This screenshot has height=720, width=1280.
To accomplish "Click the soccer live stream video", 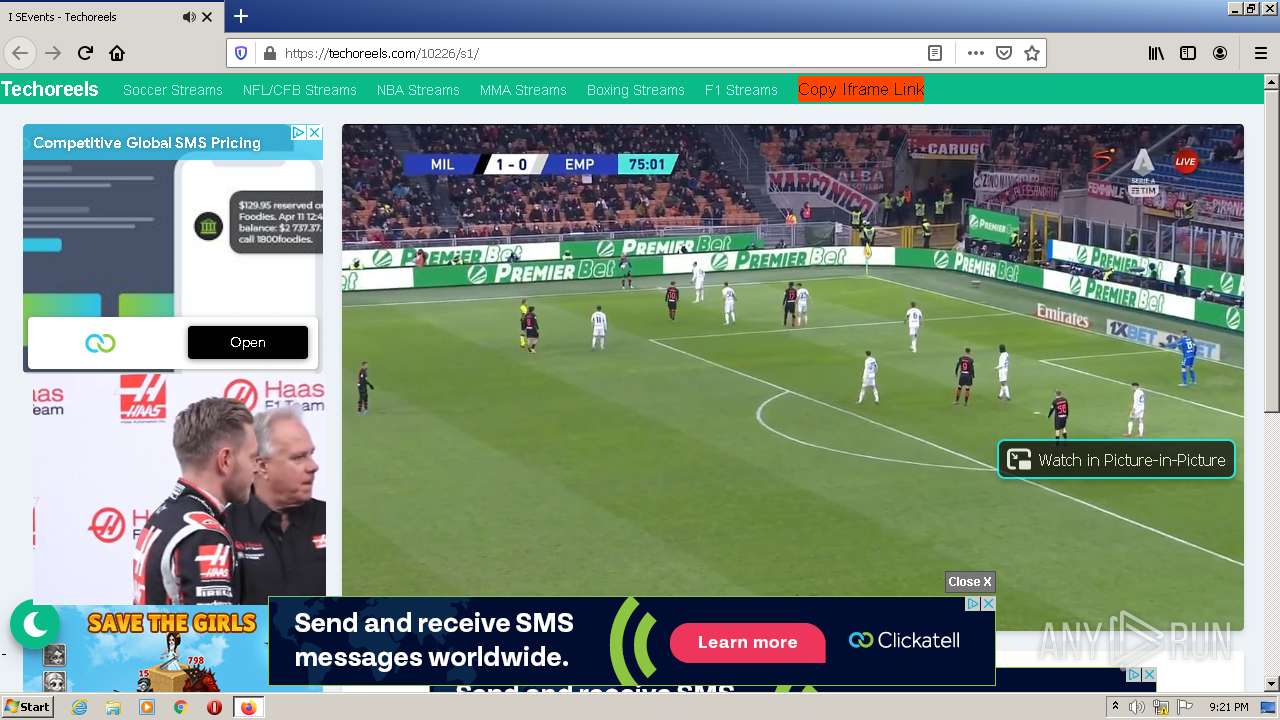I will (x=793, y=377).
